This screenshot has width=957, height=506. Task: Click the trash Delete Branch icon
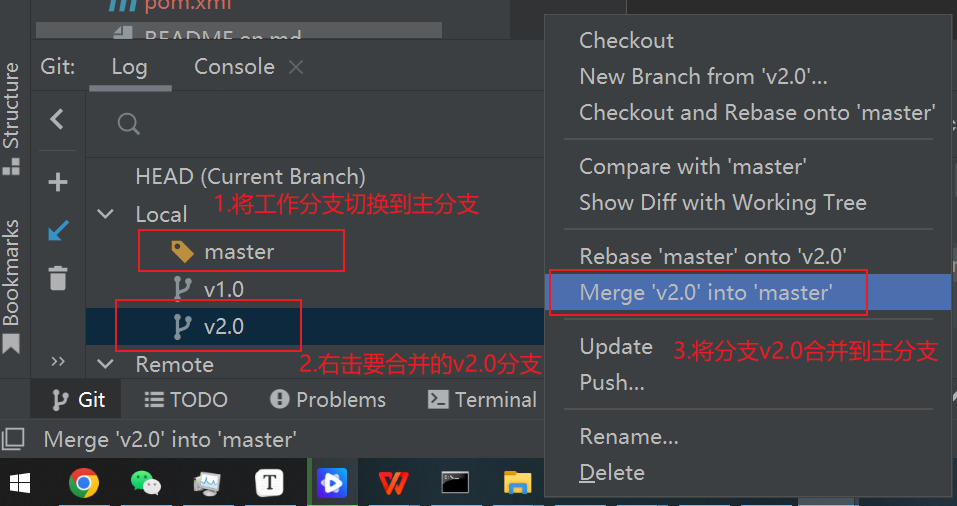[x=58, y=278]
